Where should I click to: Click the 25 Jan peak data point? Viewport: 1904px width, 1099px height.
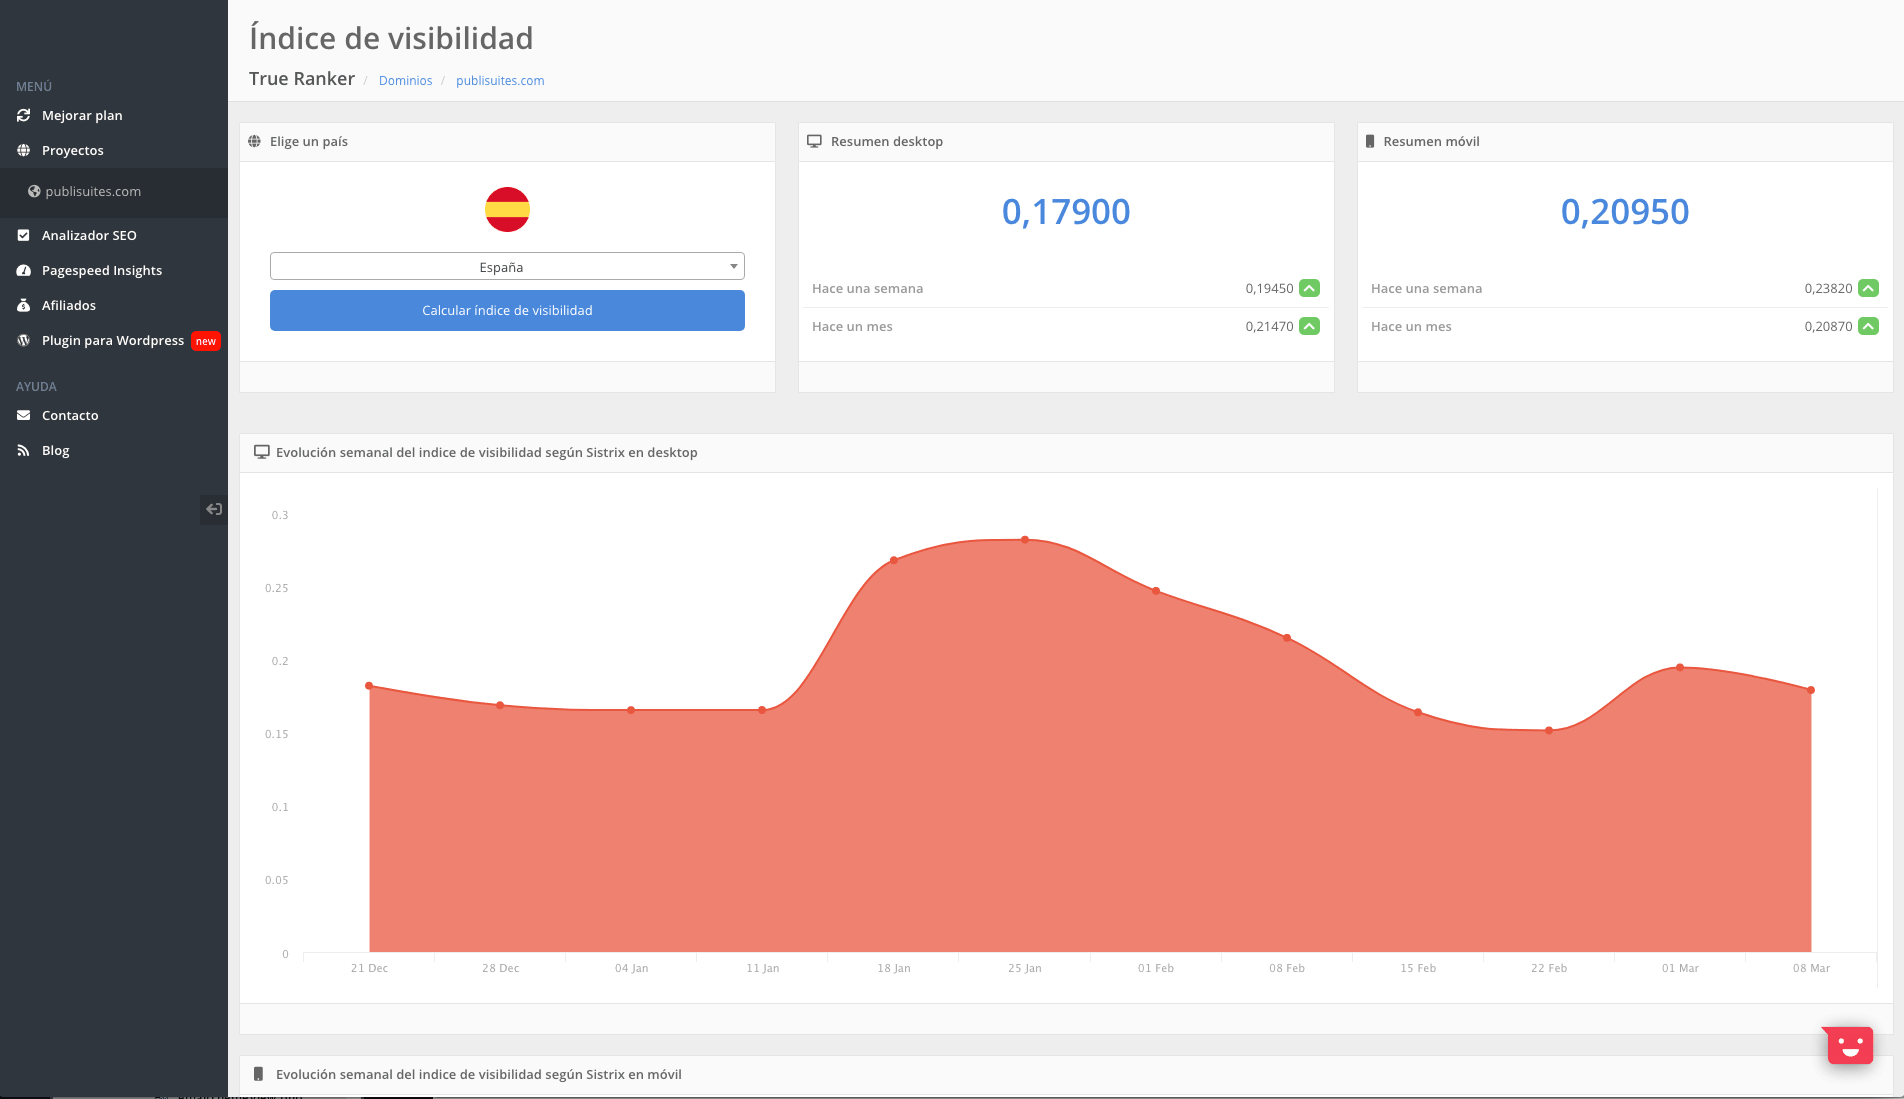[1025, 539]
